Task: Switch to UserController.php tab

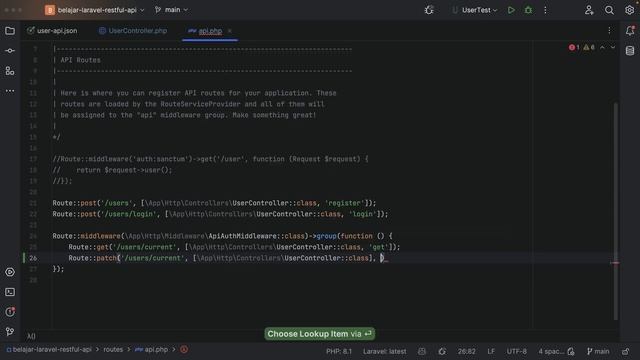Action: 133,31
